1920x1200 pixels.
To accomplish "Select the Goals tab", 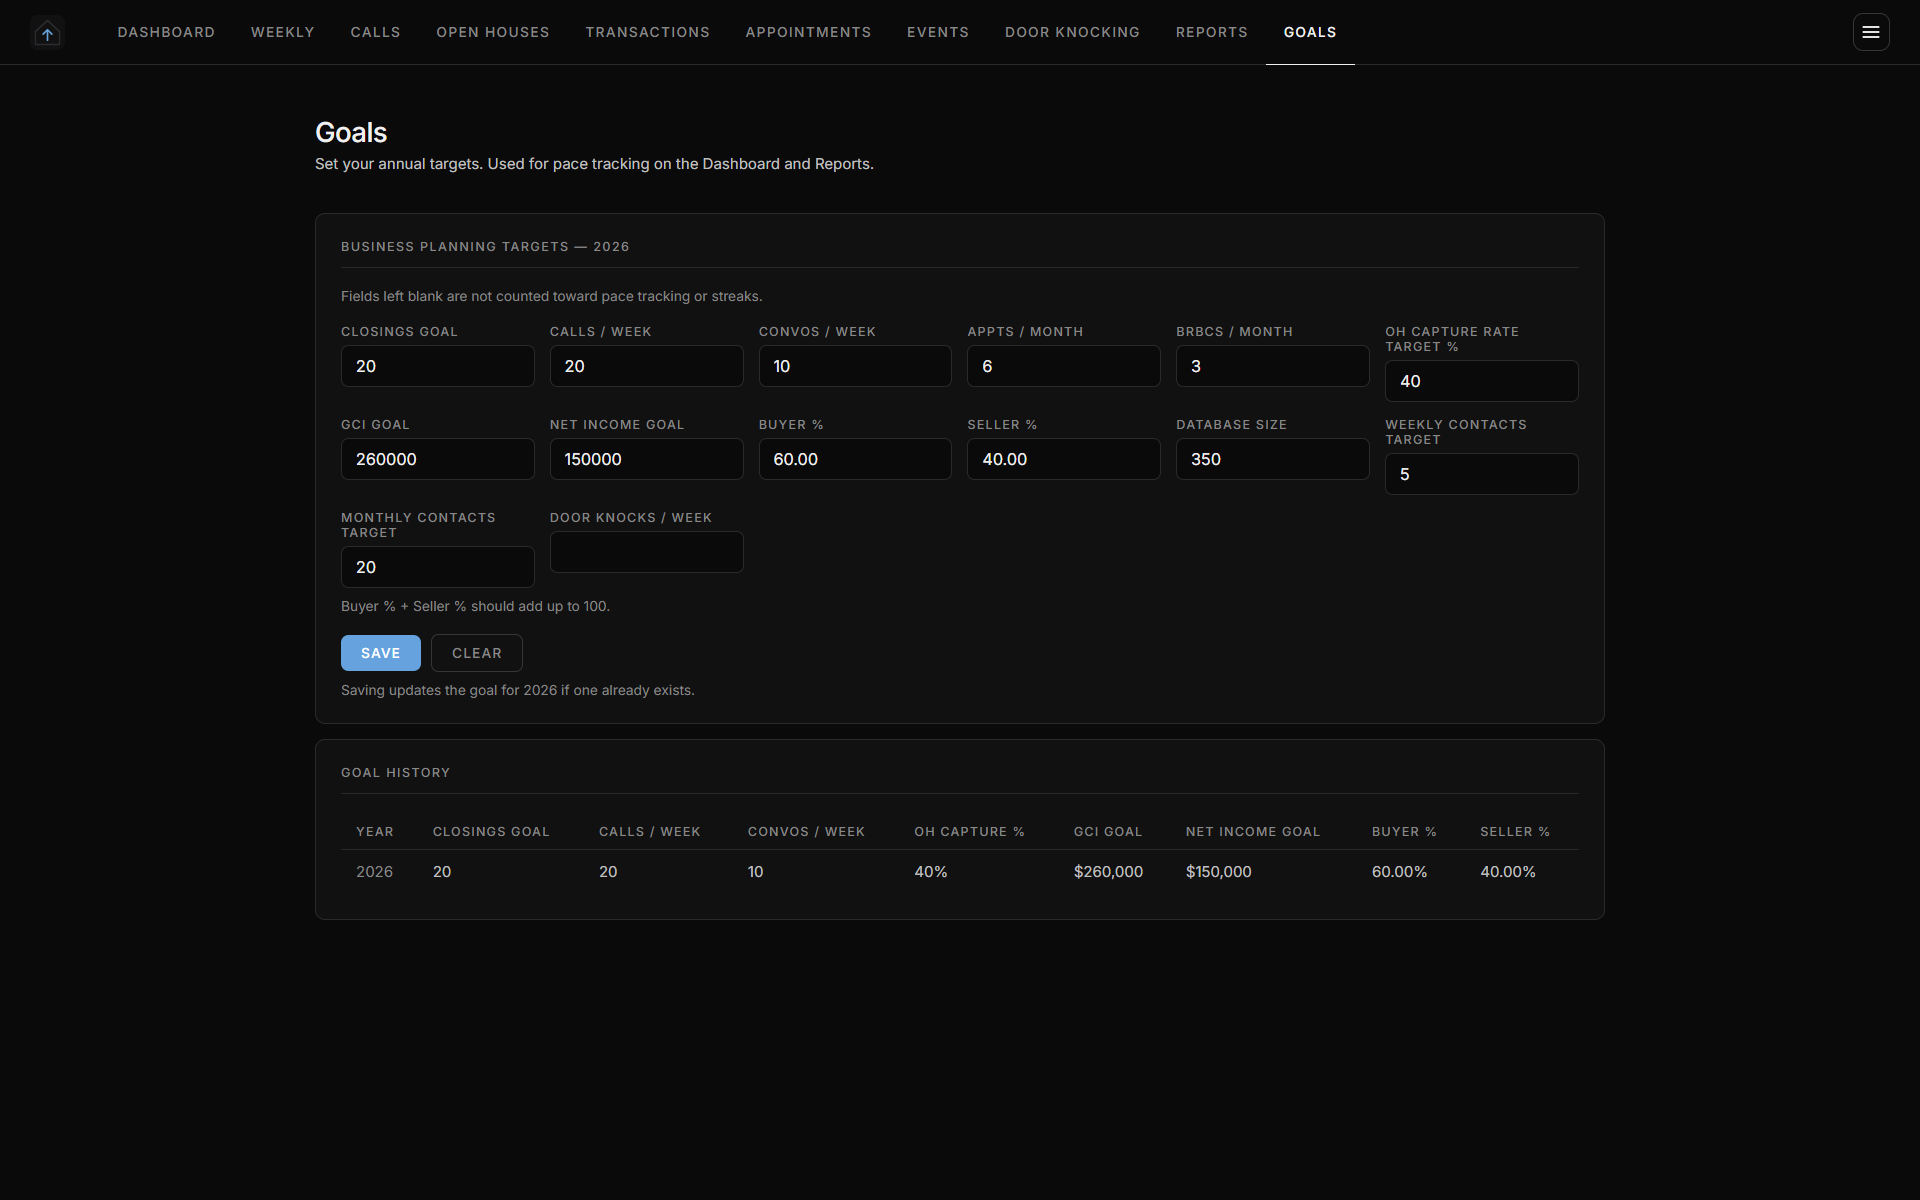I will coord(1310,32).
